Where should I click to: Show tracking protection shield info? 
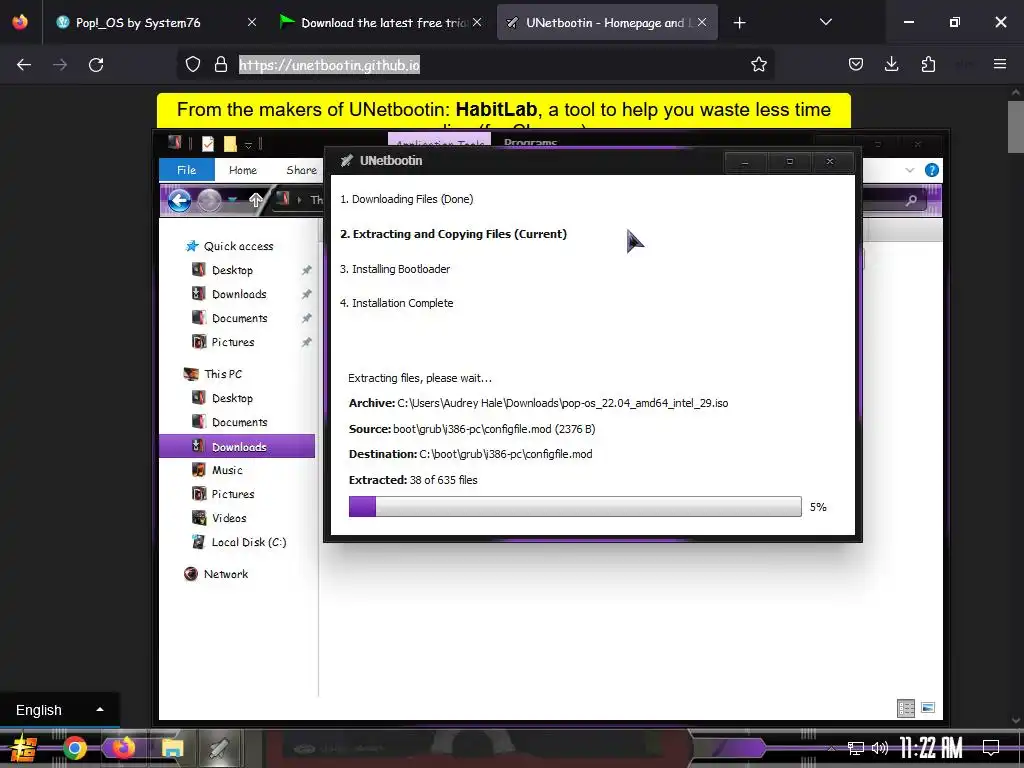click(x=193, y=64)
